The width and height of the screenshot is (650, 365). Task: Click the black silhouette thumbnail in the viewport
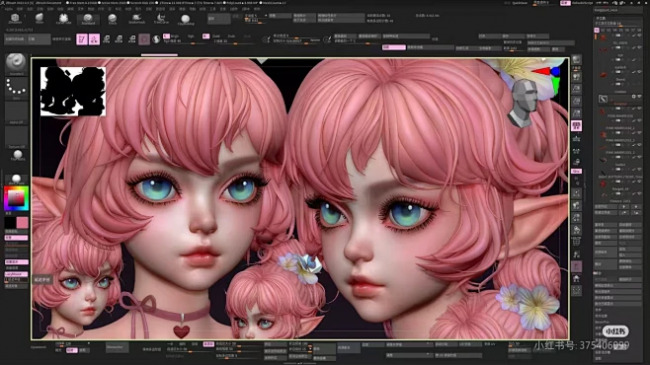pyautogui.click(x=73, y=91)
